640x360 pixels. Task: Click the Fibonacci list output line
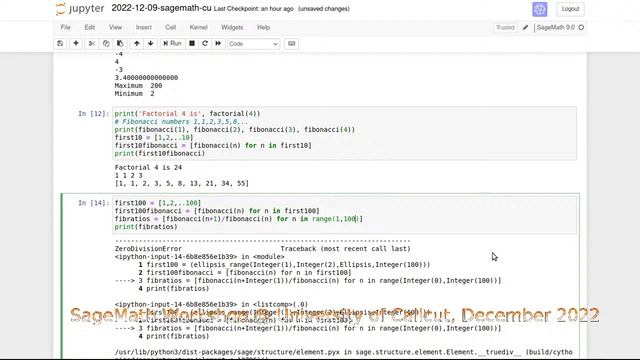182,183
